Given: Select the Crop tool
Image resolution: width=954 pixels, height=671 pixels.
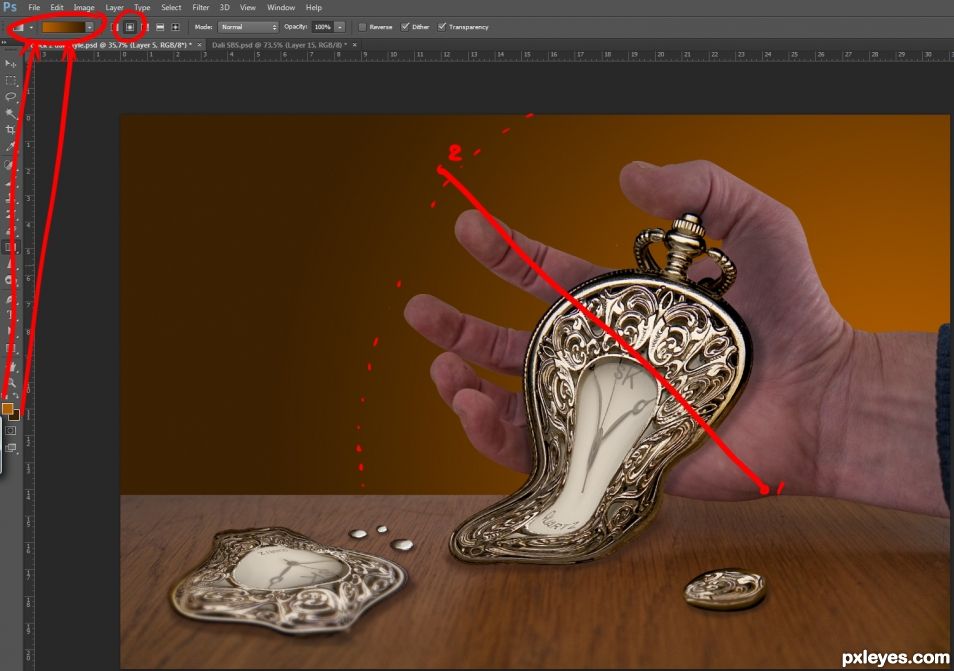Looking at the screenshot, I should [10, 130].
